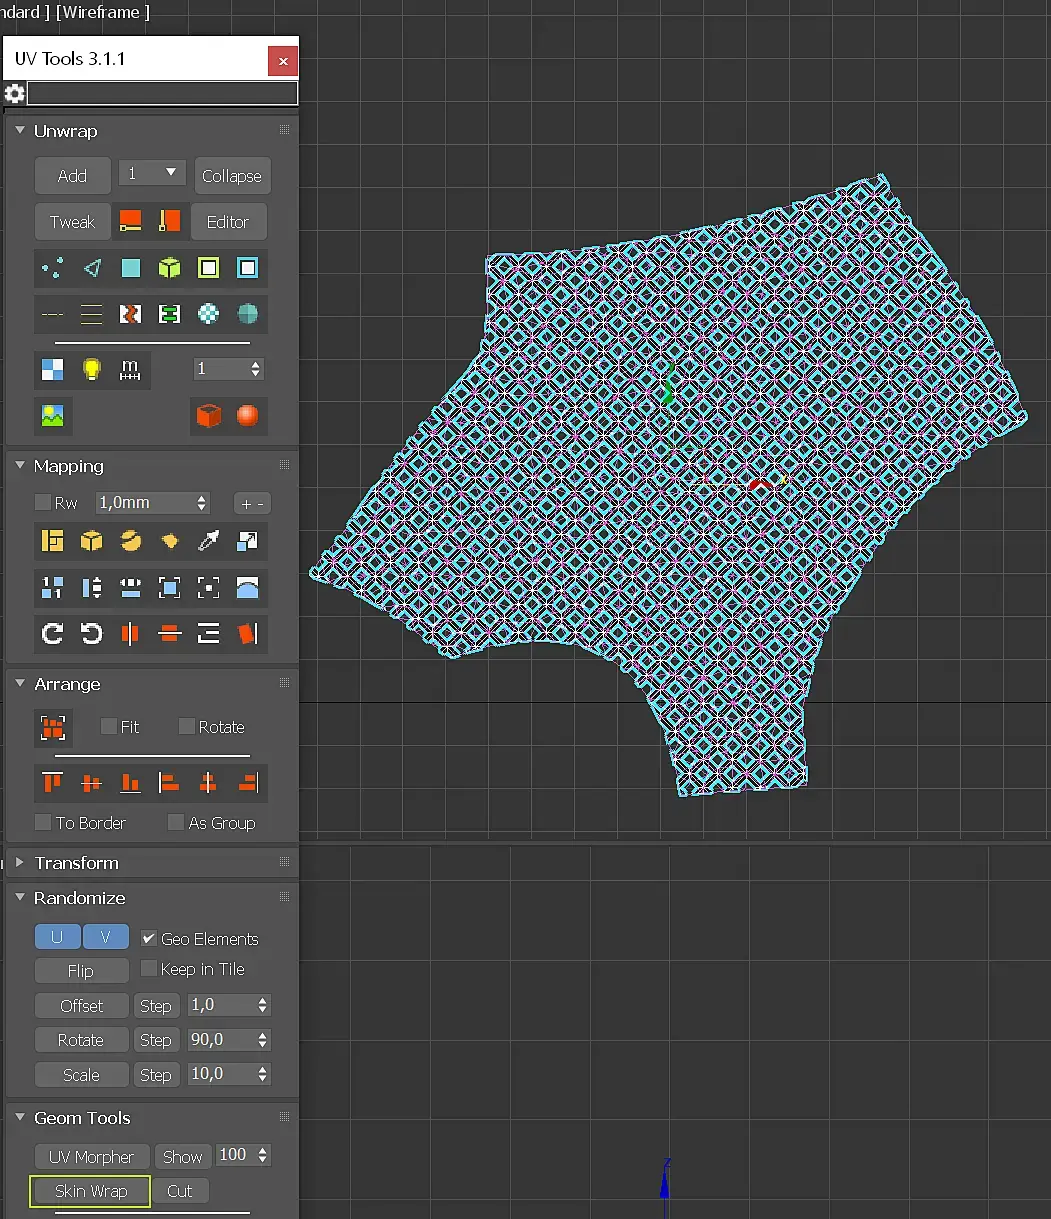Enable the To Border checkbox
Screen dimensions: 1051x1219
coord(42,822)
